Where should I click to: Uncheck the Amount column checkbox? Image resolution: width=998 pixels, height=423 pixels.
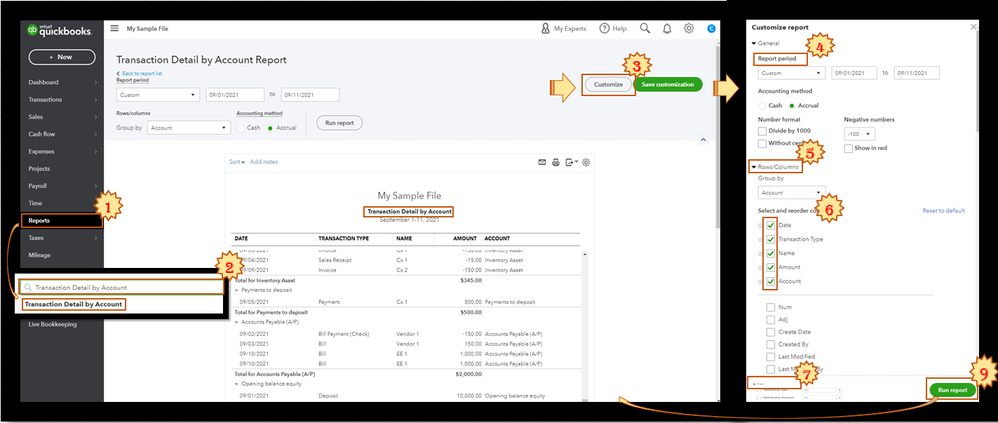coord(771,267)
